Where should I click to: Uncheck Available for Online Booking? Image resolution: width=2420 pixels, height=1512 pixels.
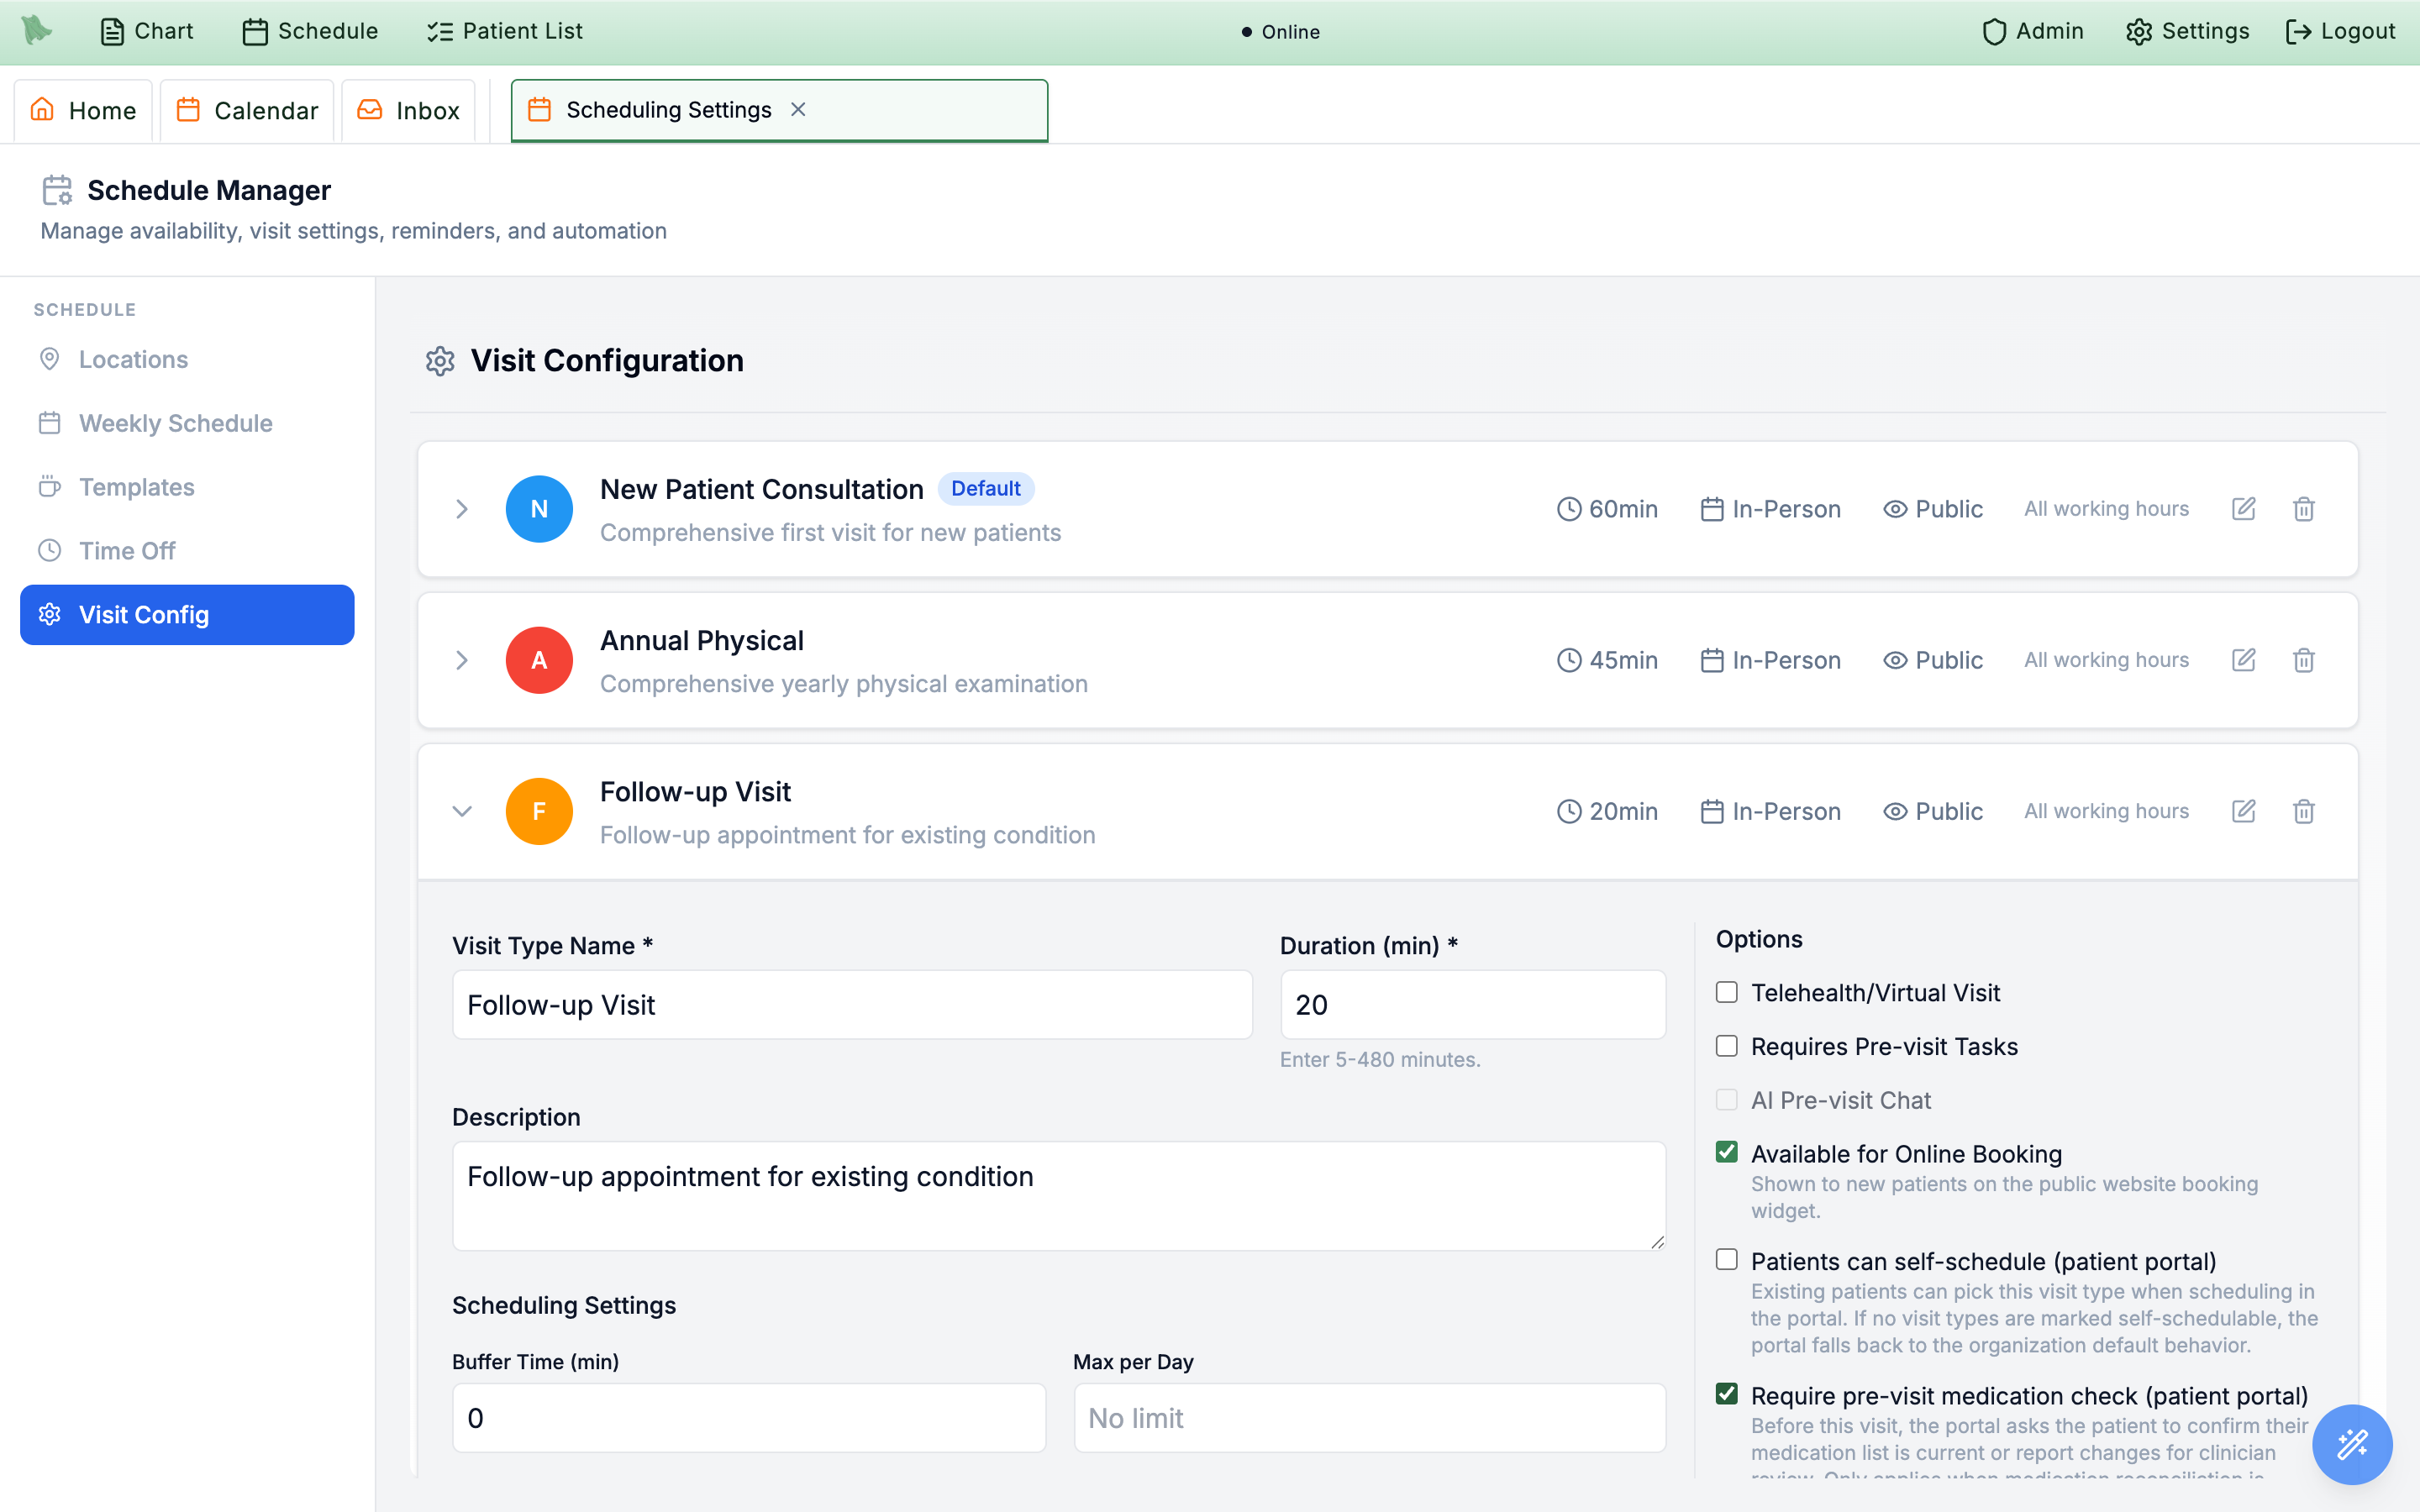coord(1727,1152)
